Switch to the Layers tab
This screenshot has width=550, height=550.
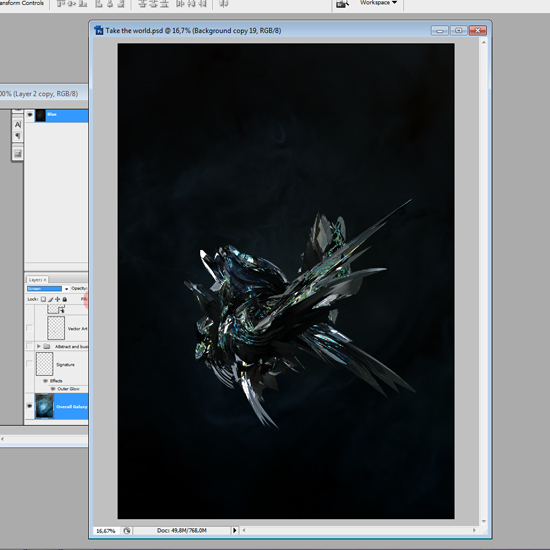pos(37,280)
